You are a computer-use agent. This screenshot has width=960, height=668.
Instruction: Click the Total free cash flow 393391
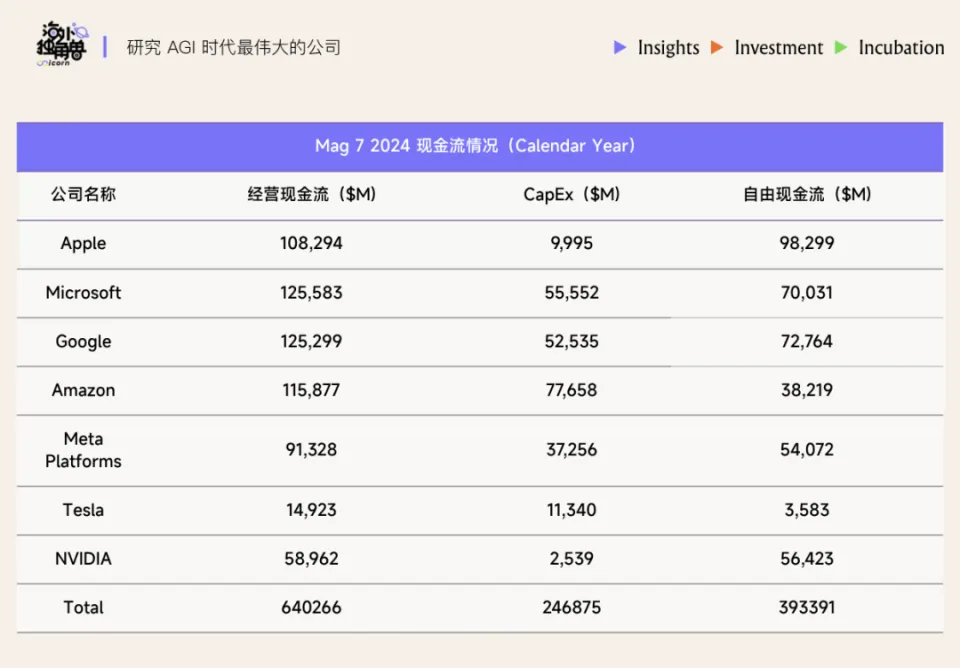pyautogui.click(x=806, y=607)
